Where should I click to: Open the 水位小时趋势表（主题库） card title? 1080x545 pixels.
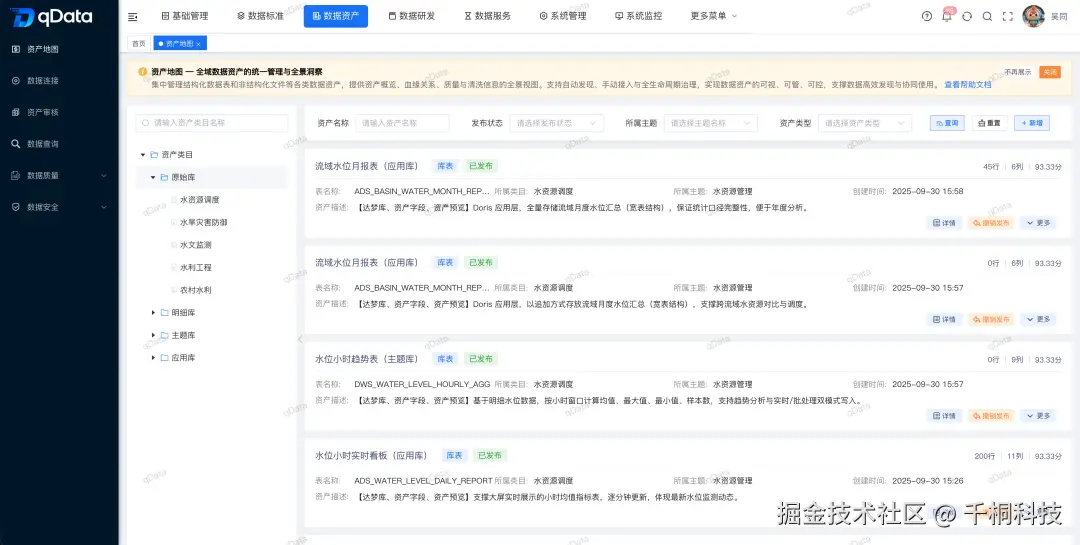pos(367,359)
